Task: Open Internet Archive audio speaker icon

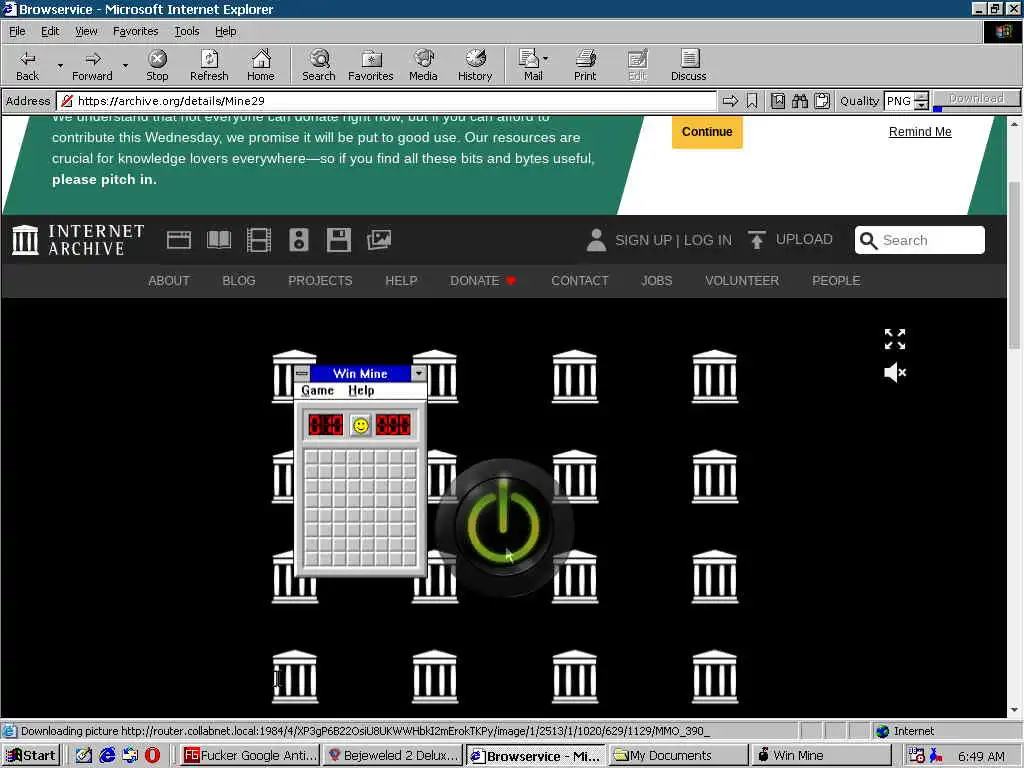Action: tap(298, 240)
